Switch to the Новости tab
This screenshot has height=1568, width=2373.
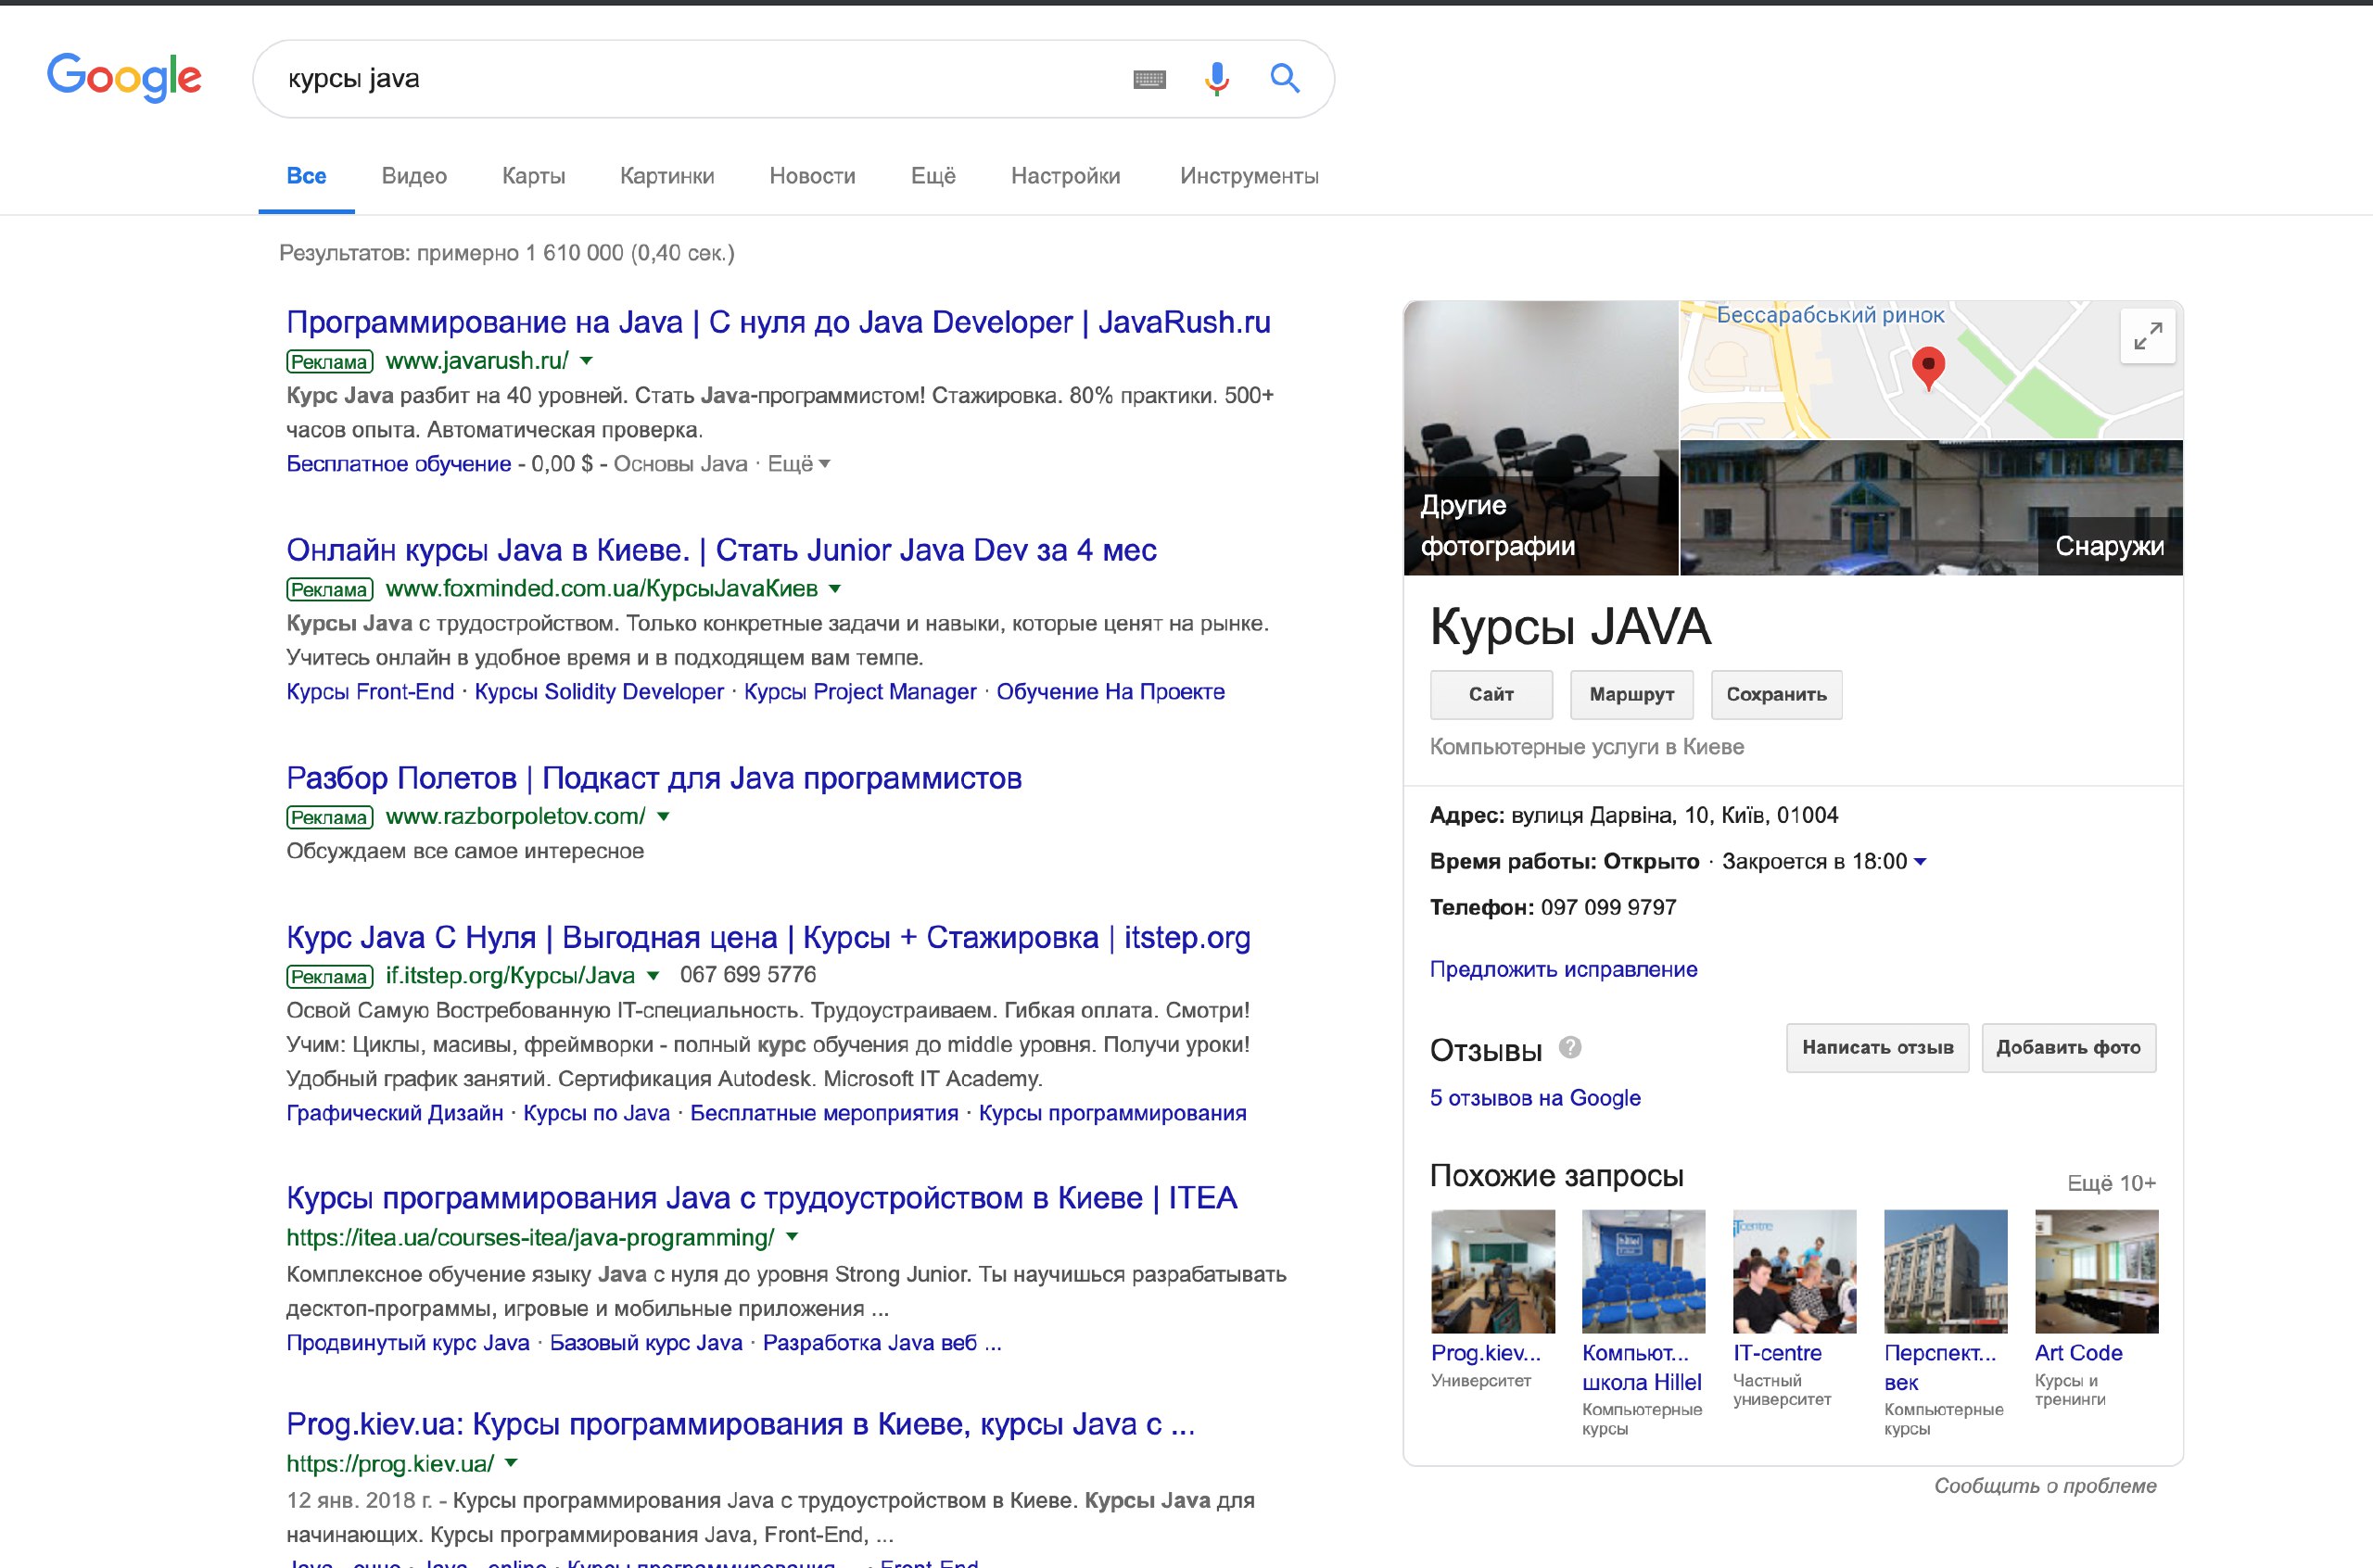[x=812, y=176]
